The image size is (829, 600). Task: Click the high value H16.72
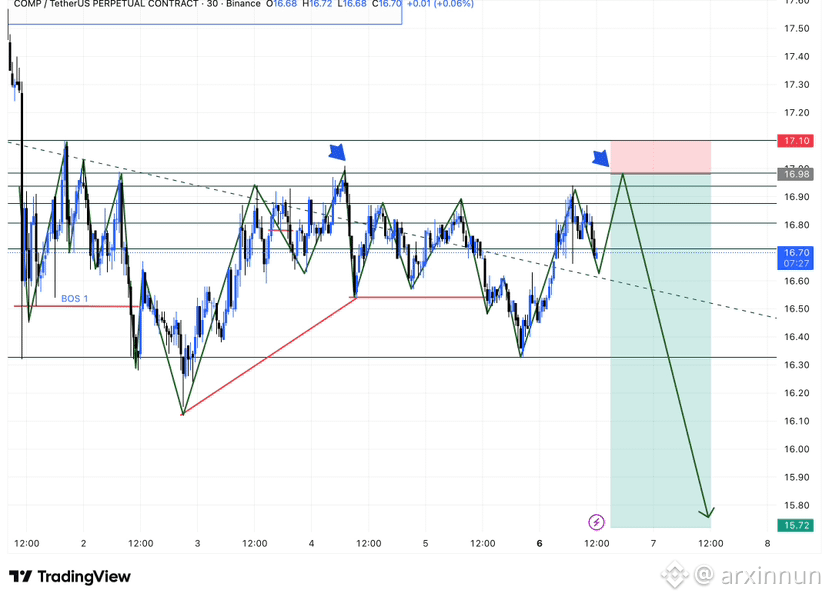pyautogui.click(x=317, y=4)
